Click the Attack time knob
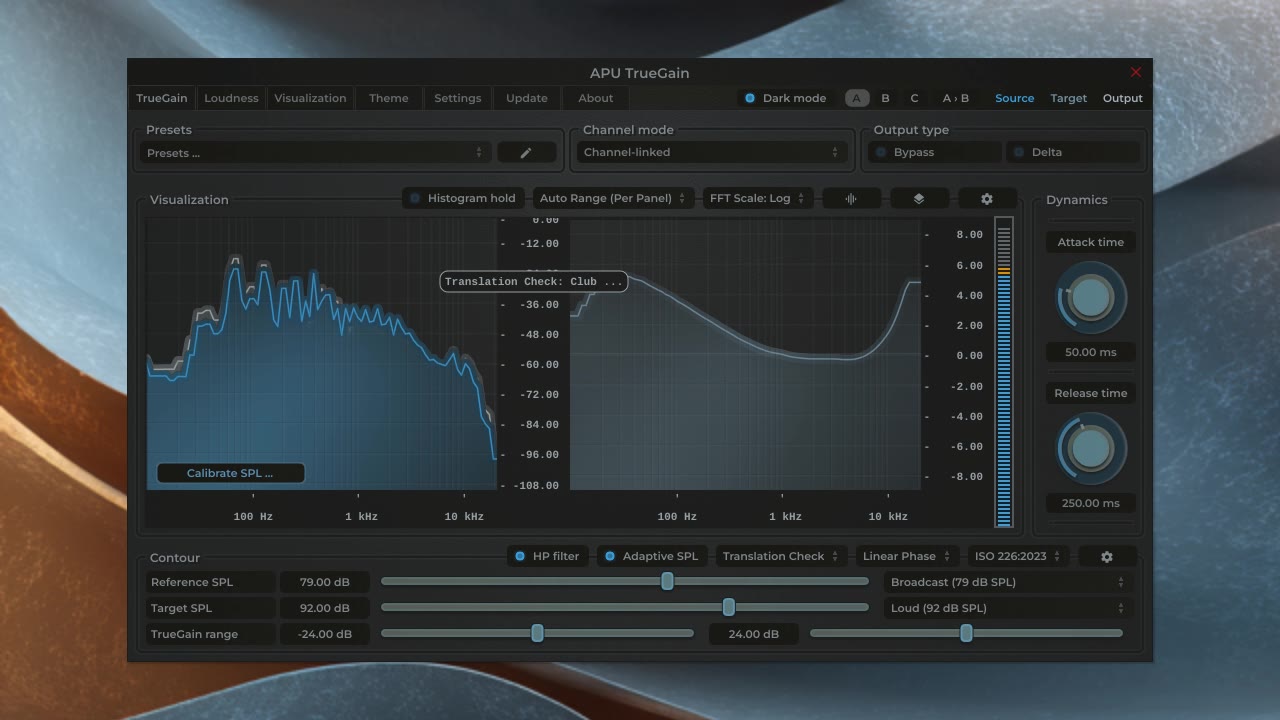The width and height of the screenshot is (1280, 720). click(x=1091, y=297)
